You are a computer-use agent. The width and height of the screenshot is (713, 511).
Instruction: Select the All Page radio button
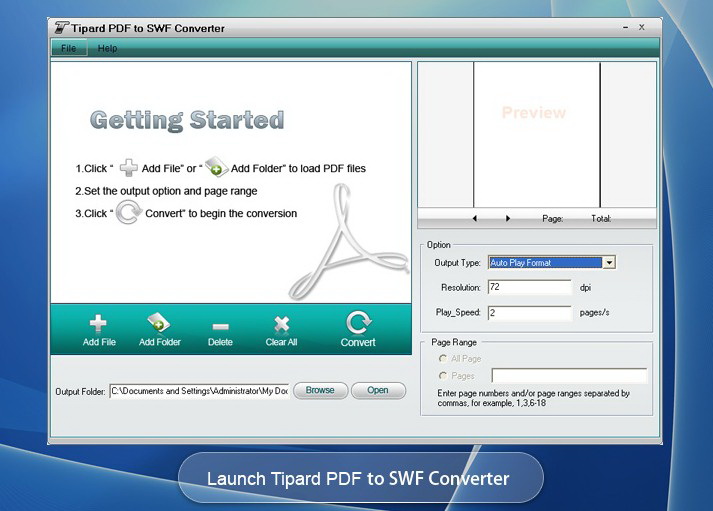(442, 359)
